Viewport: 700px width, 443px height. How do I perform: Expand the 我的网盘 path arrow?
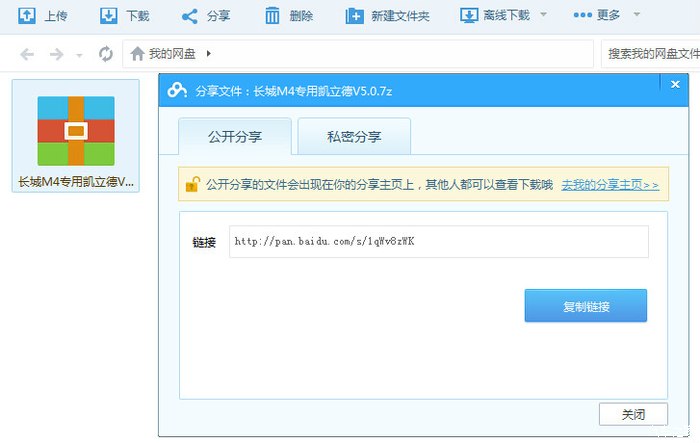(x=208, y=54)
